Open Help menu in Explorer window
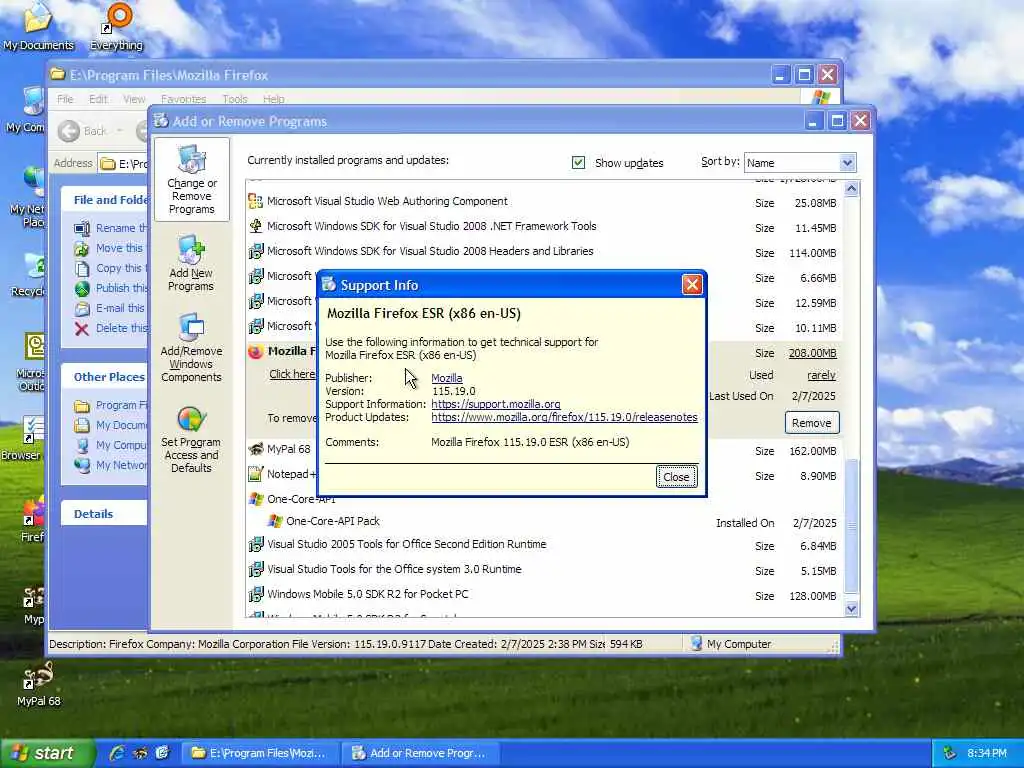1024x768 pixels. tap(274, 99)
